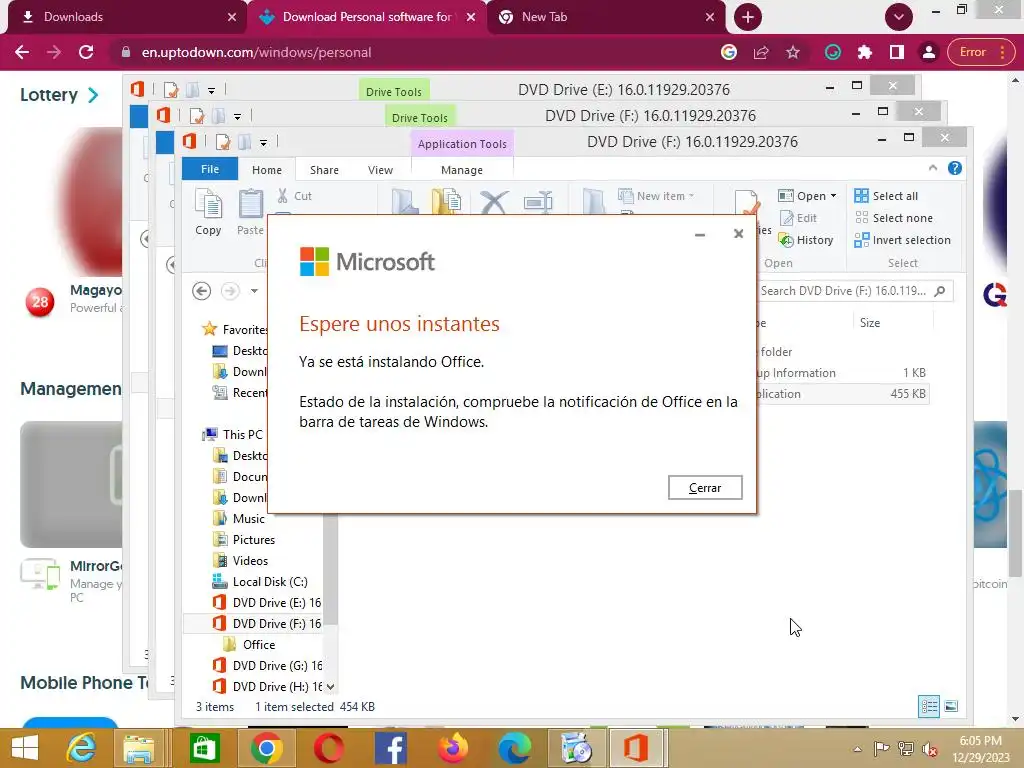Click the Size column header
Viewport: 1024px width, 768px height.
(x=870, y=323)
